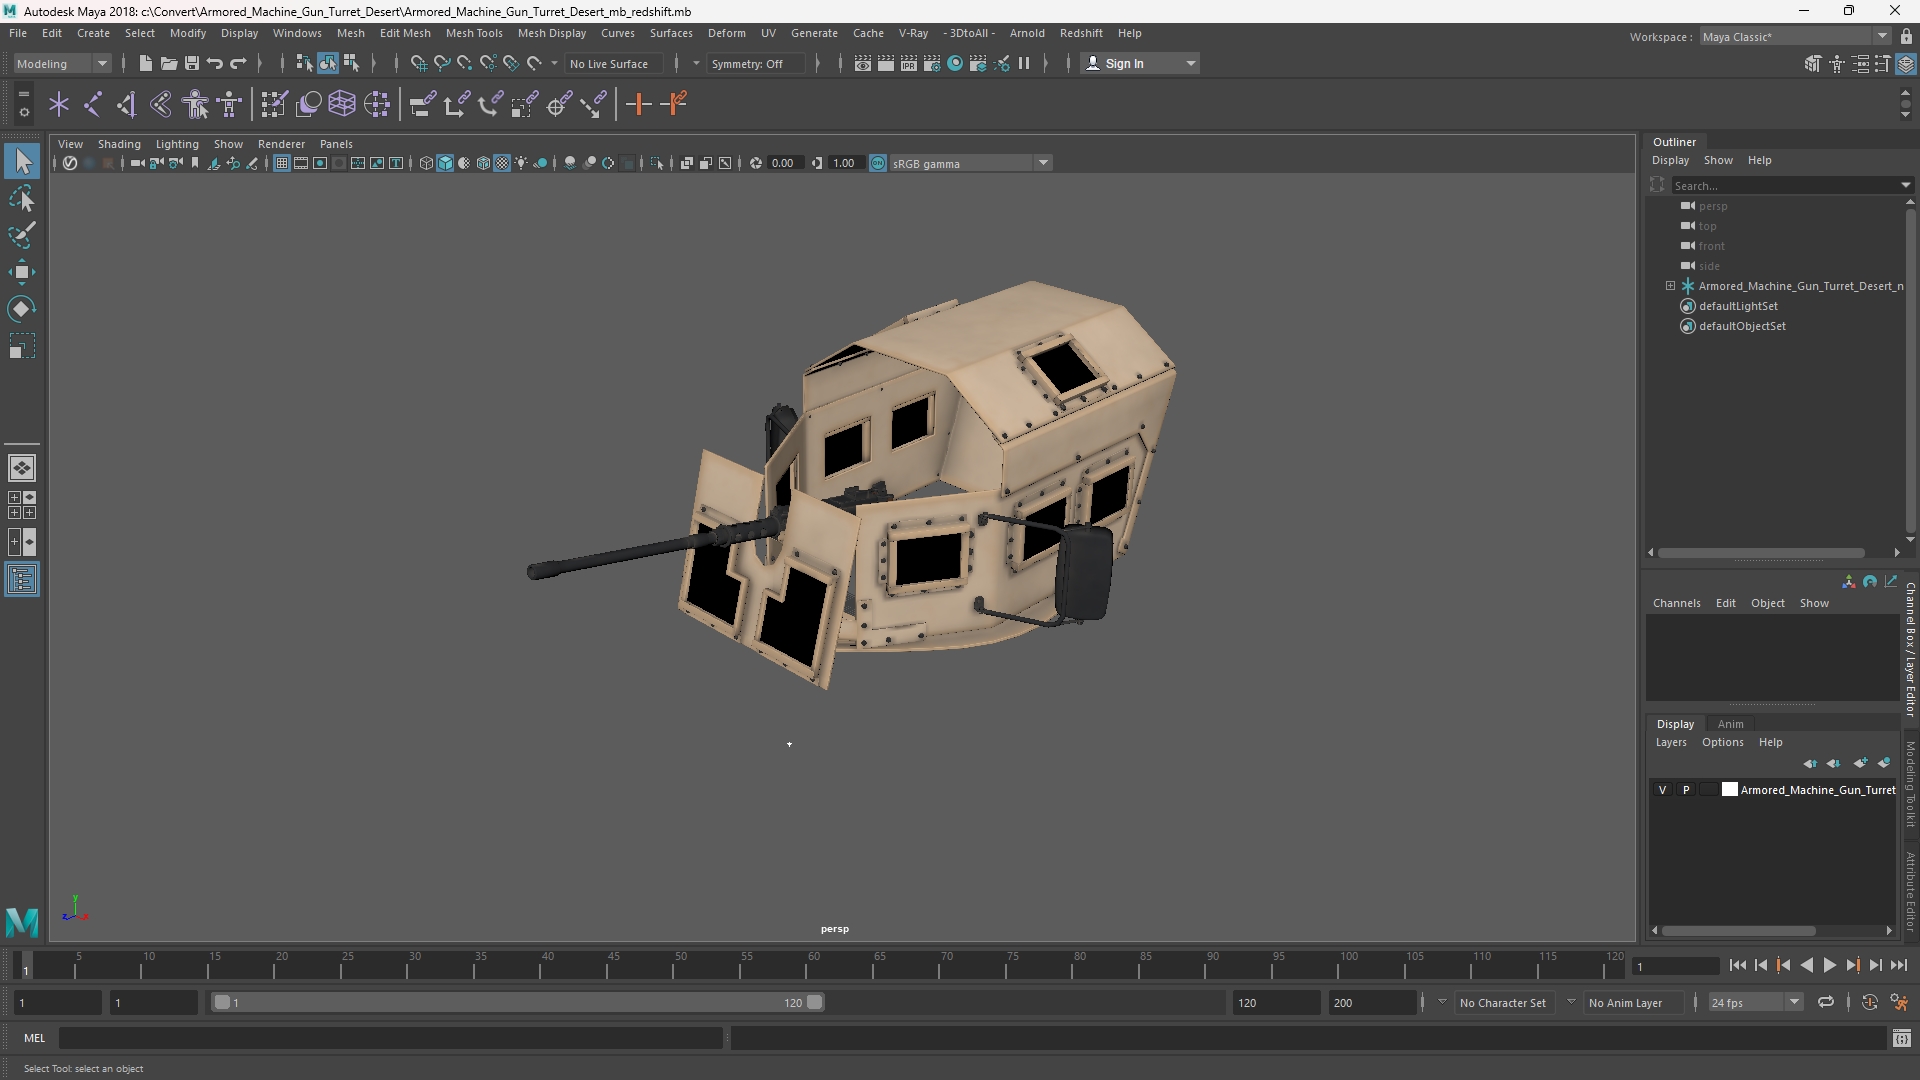Open the sRGB gamma view transform dropdown
The width and height of the screenshot is (1920, 1080).
click(x=969, y=163)
